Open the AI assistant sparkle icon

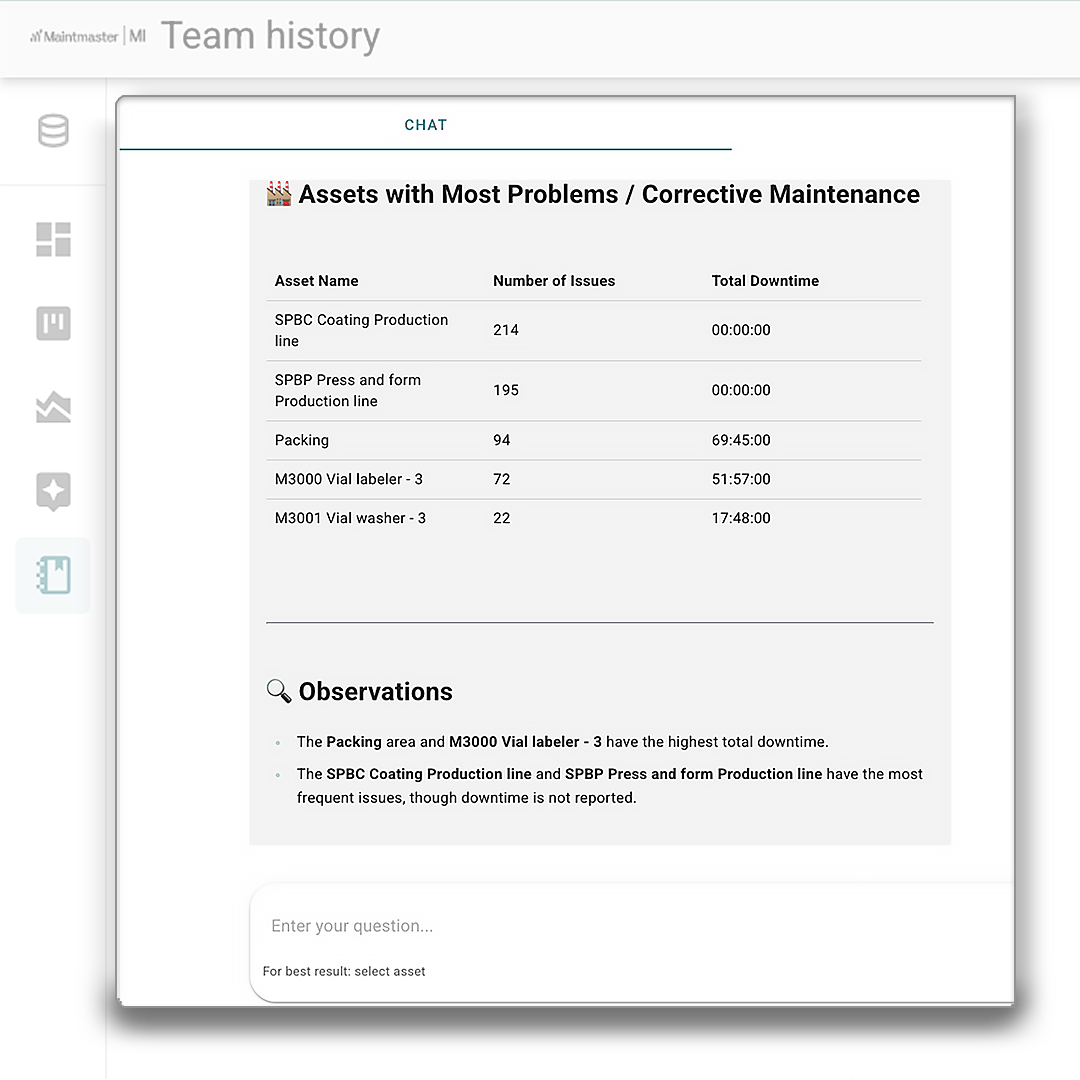point(52,491)
